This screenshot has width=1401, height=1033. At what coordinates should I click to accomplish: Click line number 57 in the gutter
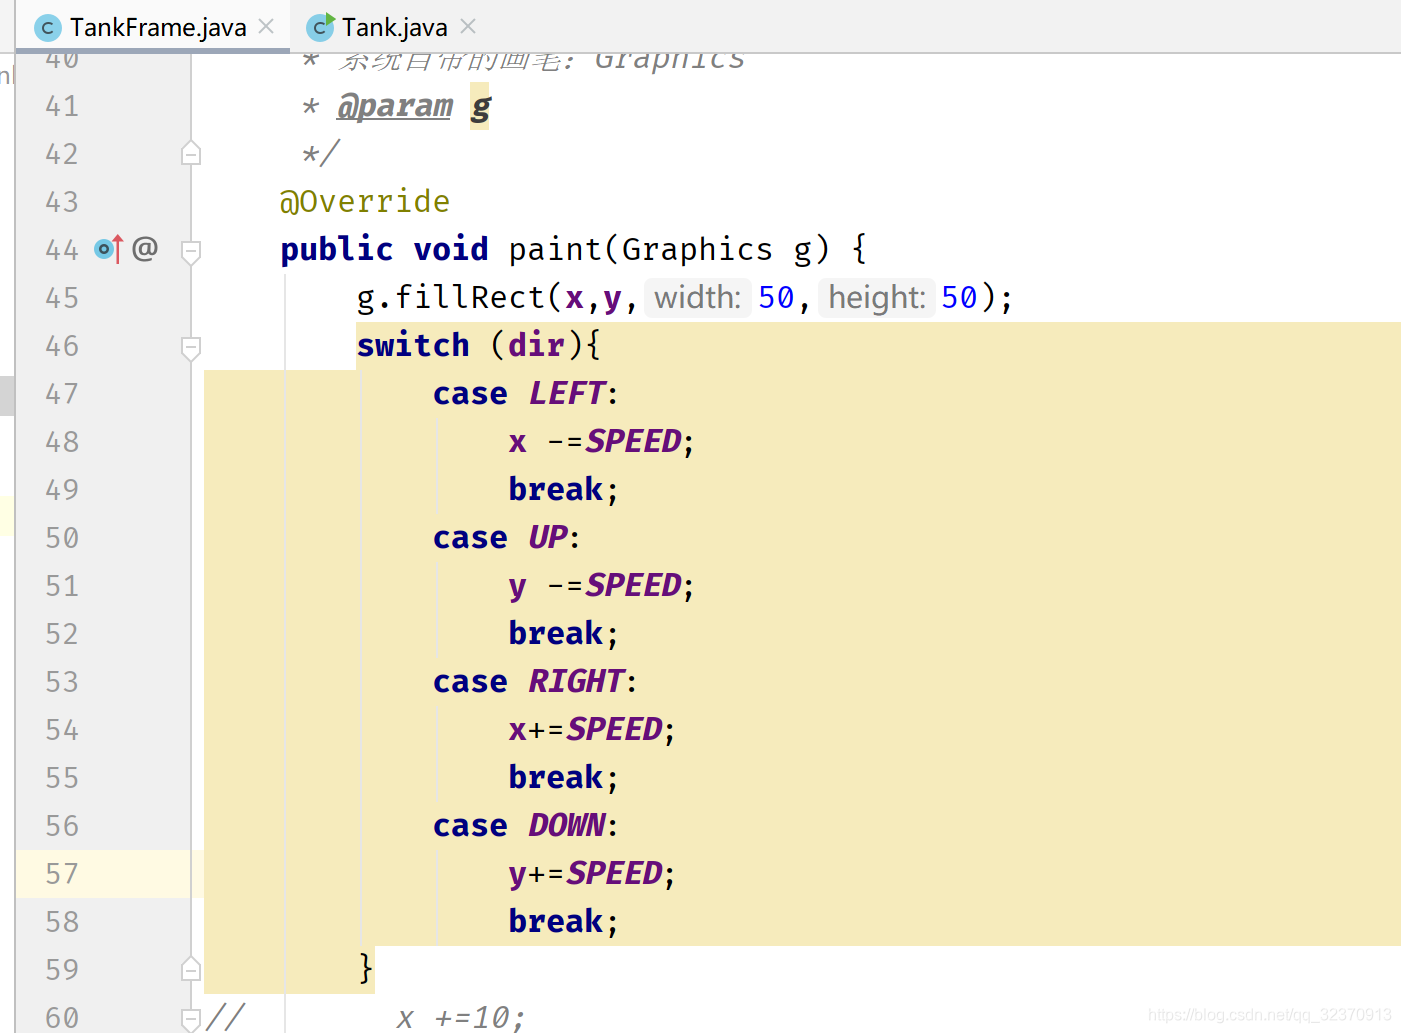[x=62, y=874]
